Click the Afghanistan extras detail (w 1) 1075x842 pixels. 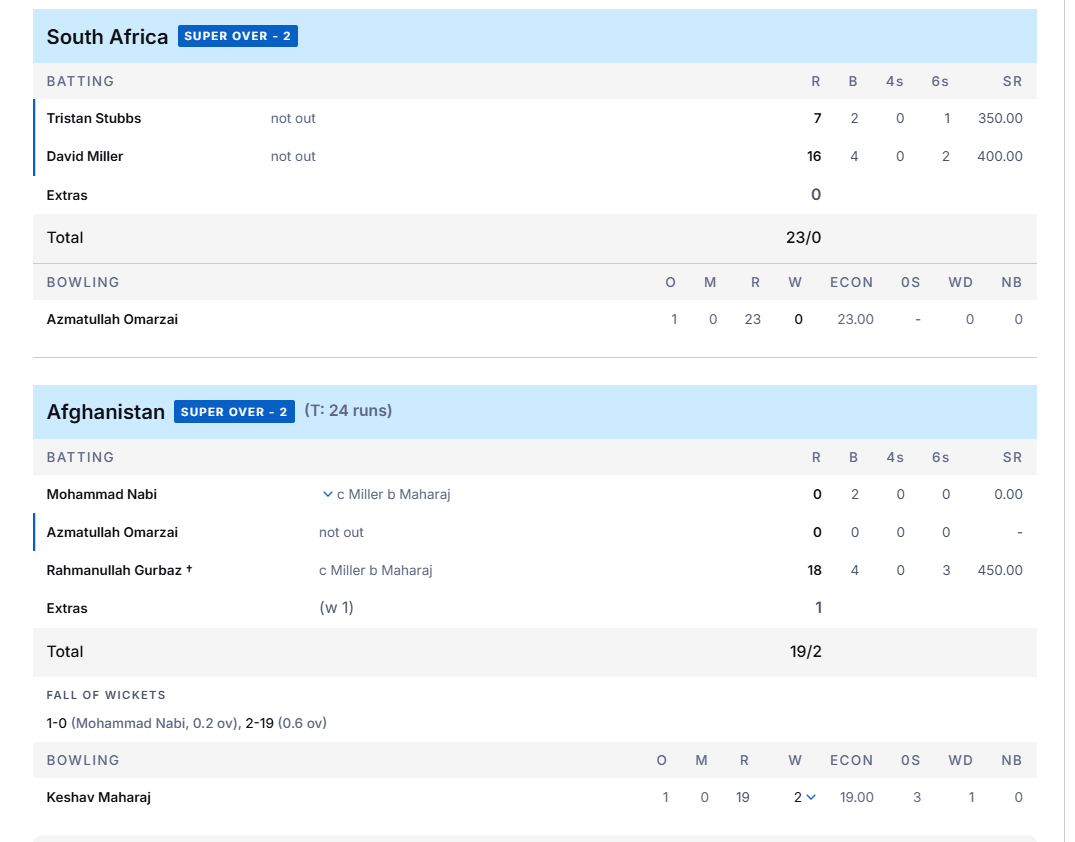click(x=336, y=608)
